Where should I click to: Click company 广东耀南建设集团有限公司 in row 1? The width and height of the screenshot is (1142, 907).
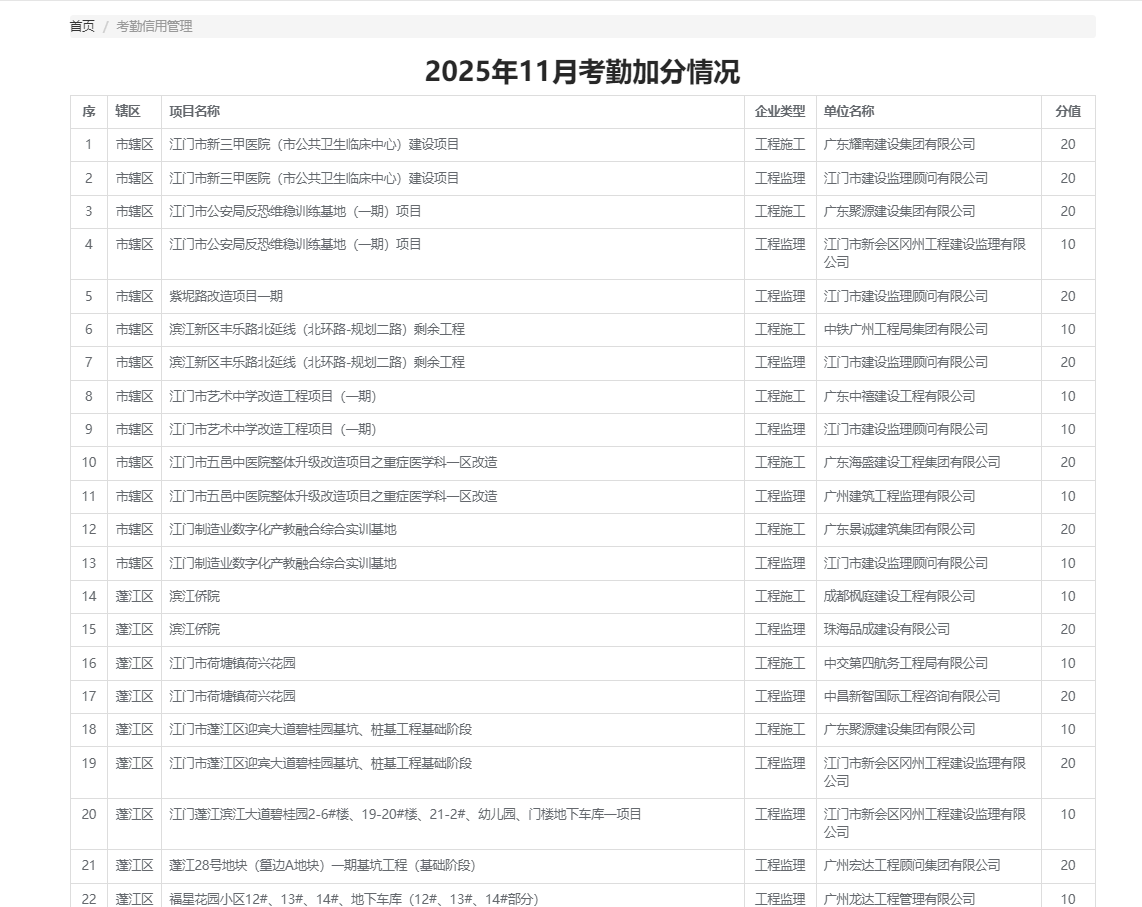coord(899,144)
